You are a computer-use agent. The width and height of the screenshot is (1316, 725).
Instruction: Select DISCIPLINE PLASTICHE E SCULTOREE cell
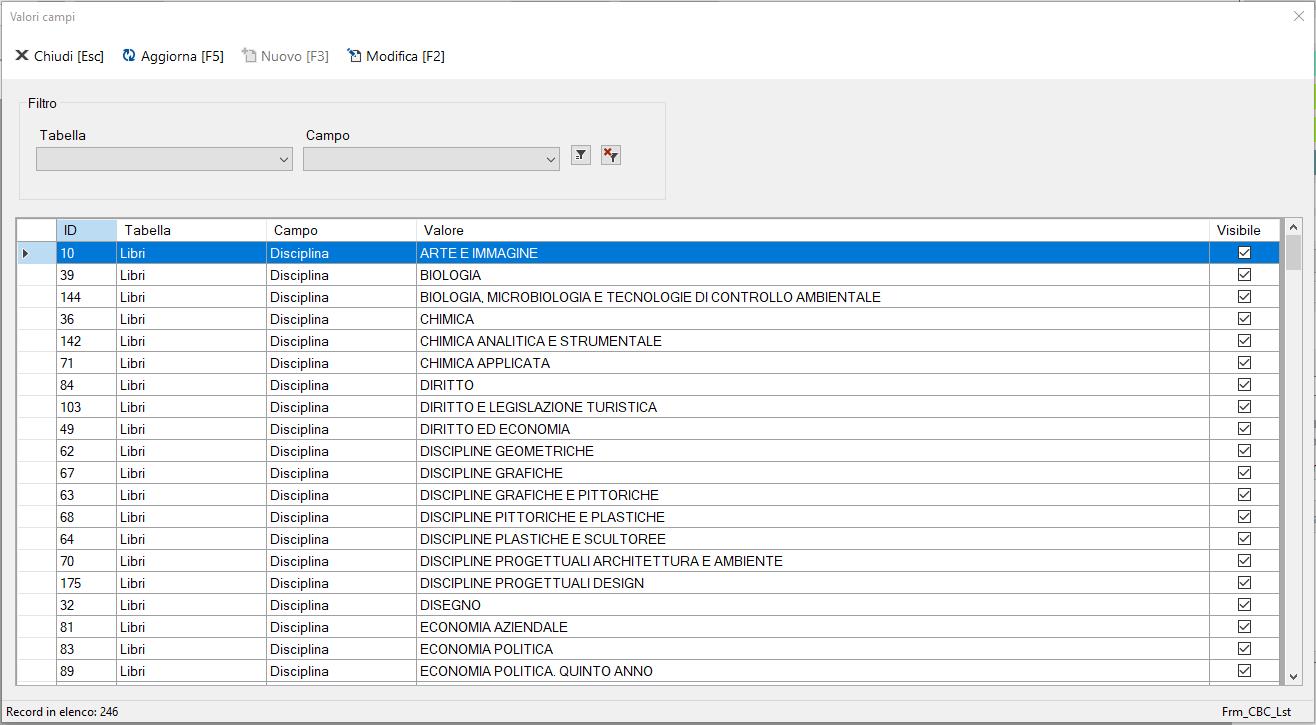tap(813, 539)
